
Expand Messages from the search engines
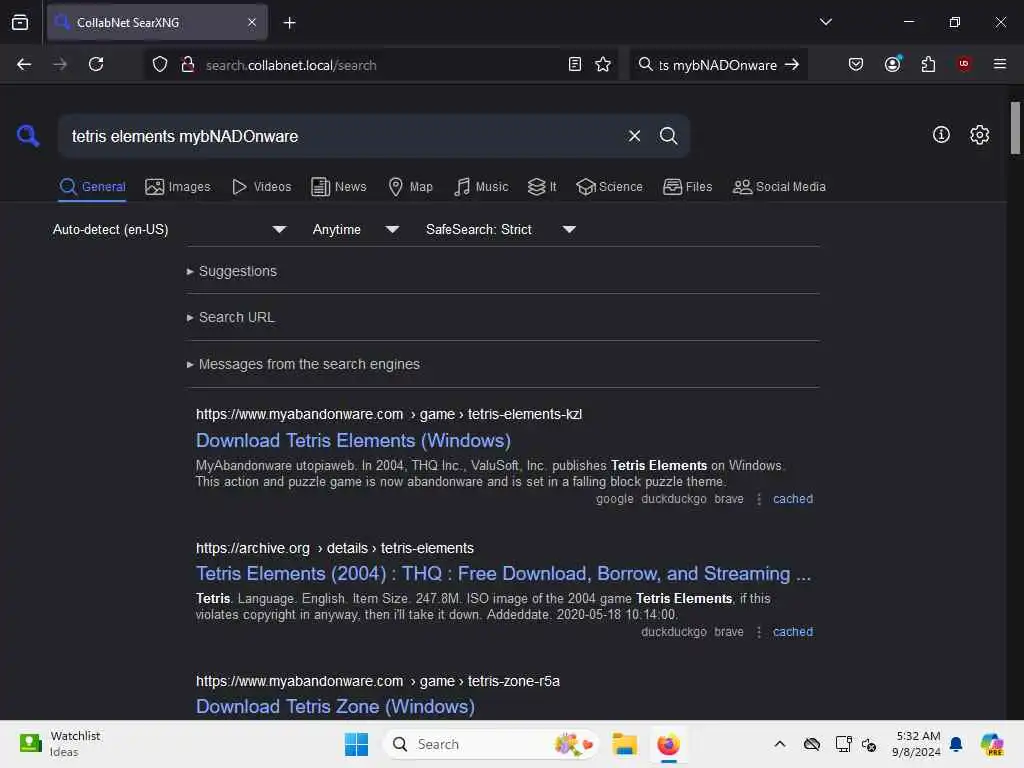point(303,364)
